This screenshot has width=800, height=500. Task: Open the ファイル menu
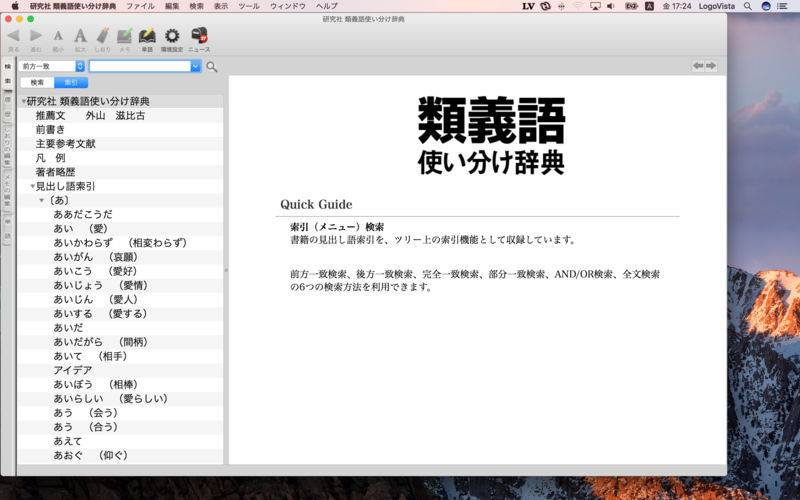[140, 6]
